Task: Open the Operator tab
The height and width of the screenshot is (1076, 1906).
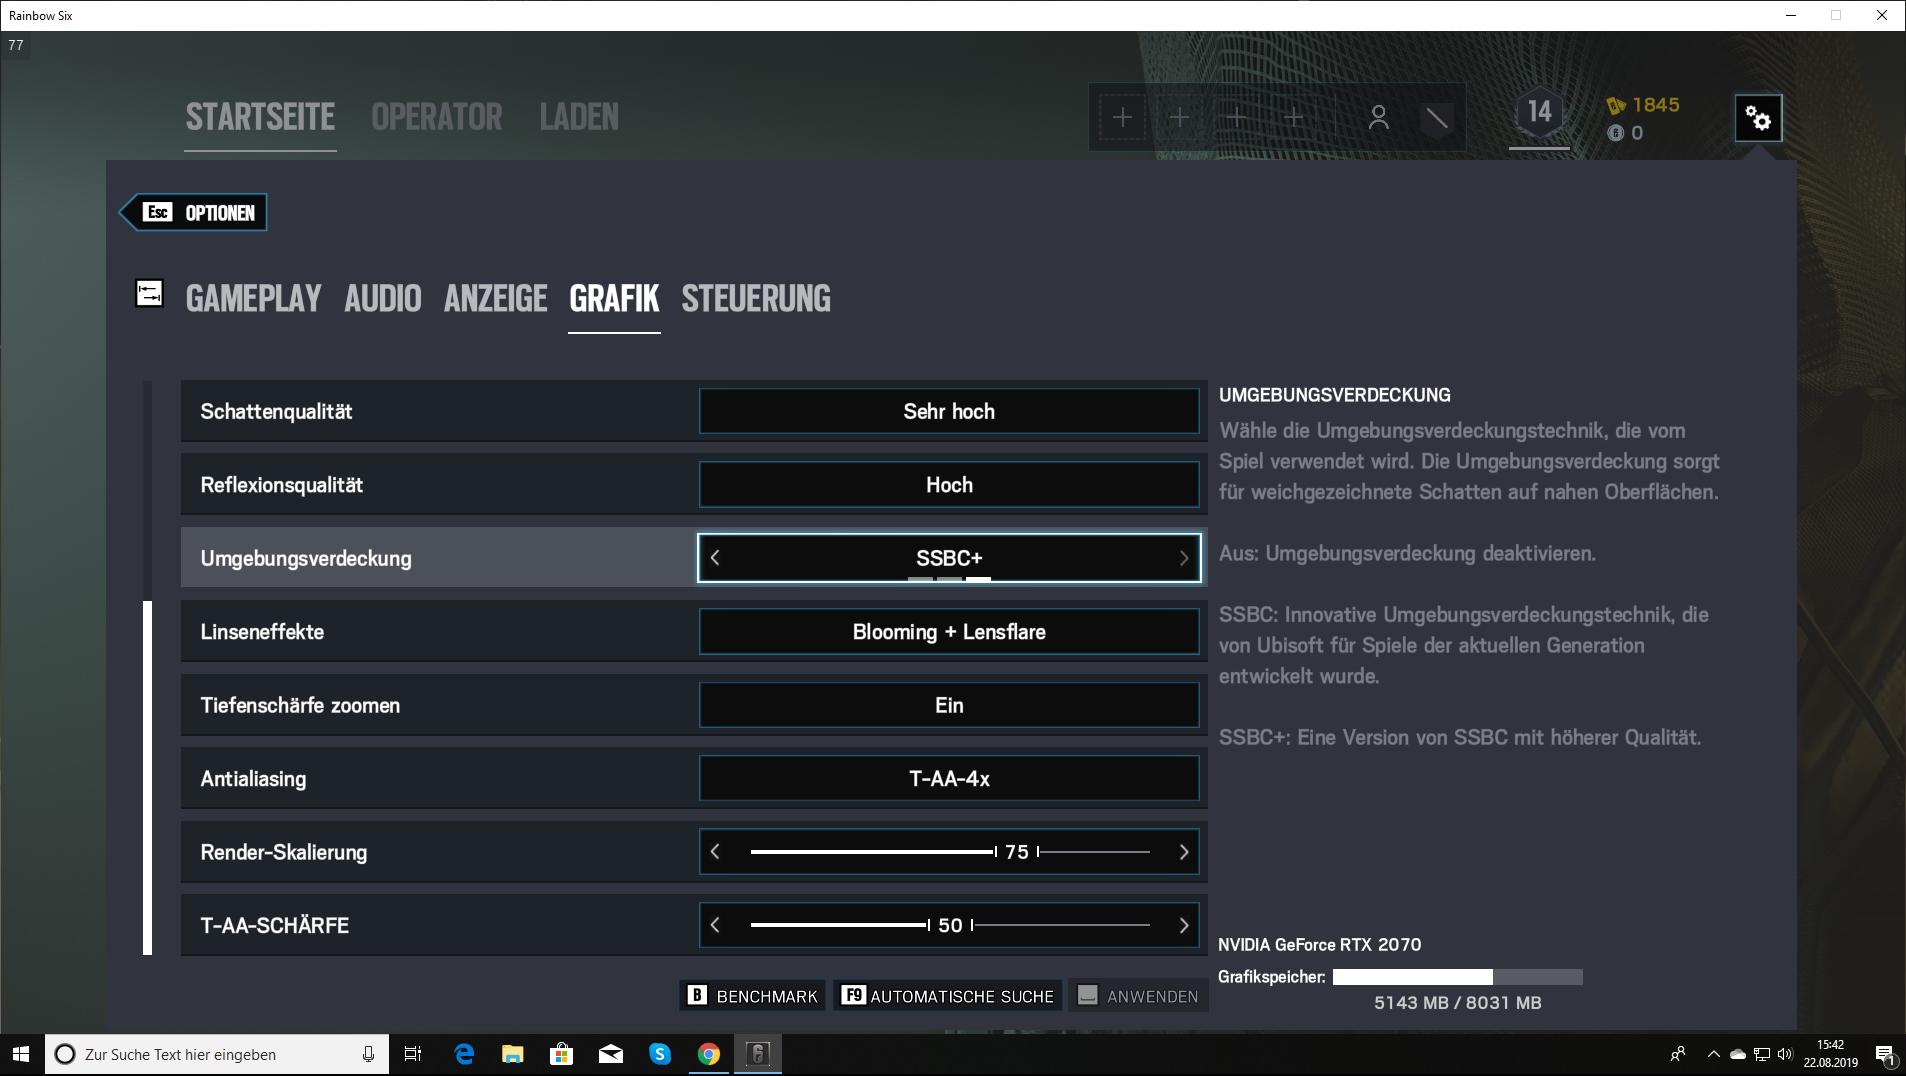Action: pyautogui.click(x=437, y=117)
